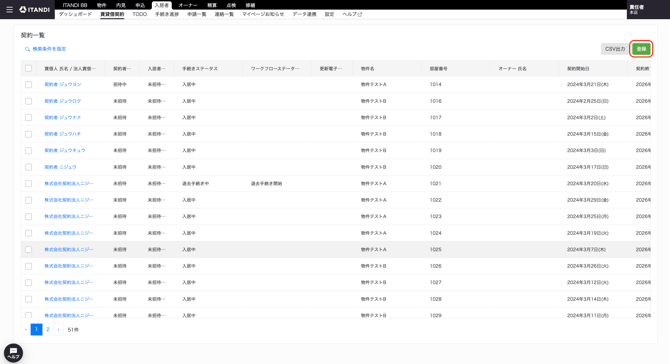
Task: Switch to the オーナー tab
Action: pos(188,5)
